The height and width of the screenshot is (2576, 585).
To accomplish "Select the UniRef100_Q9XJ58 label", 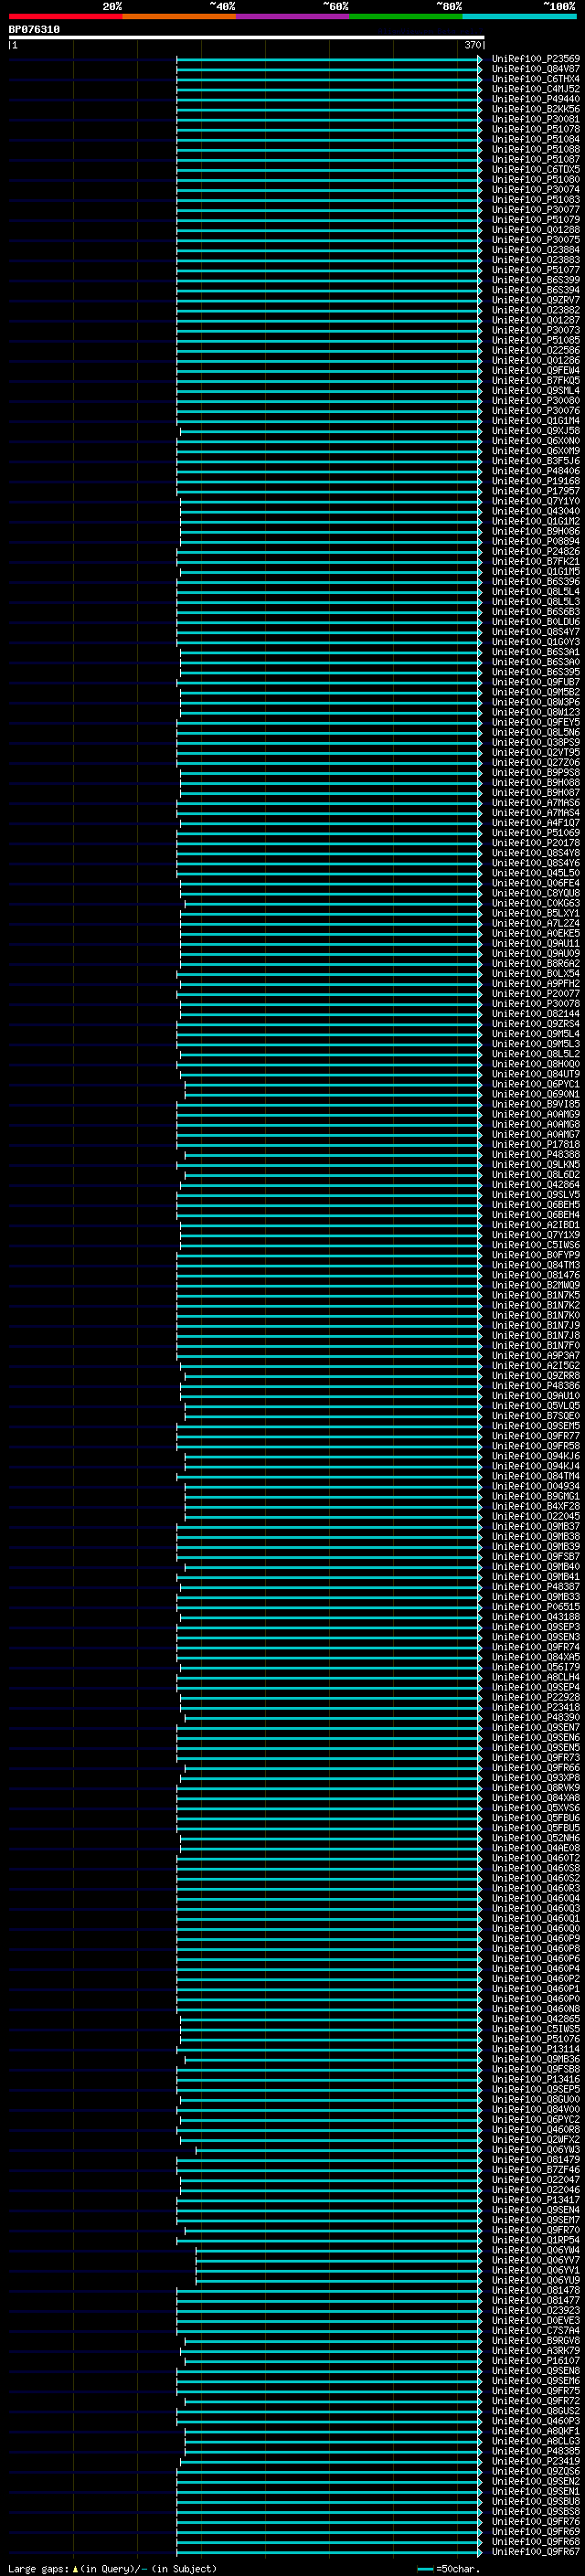I will point(536,431).
